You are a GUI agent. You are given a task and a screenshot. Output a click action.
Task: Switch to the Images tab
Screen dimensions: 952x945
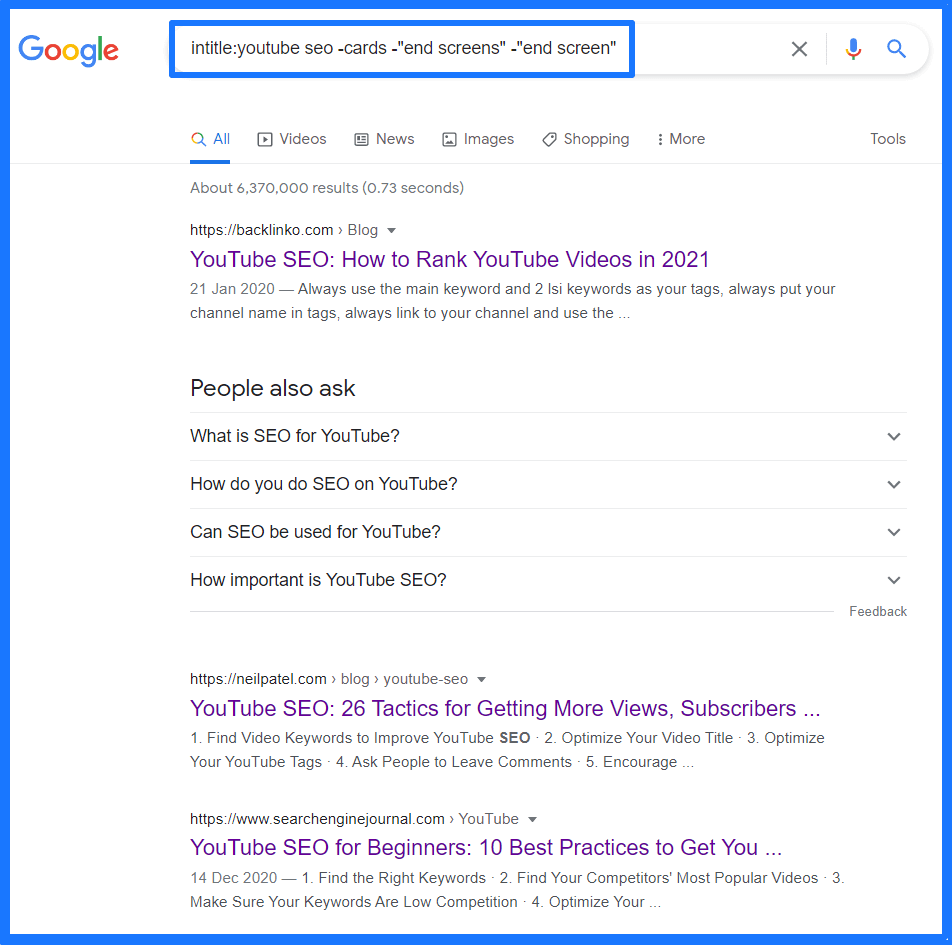pos(478,140)
